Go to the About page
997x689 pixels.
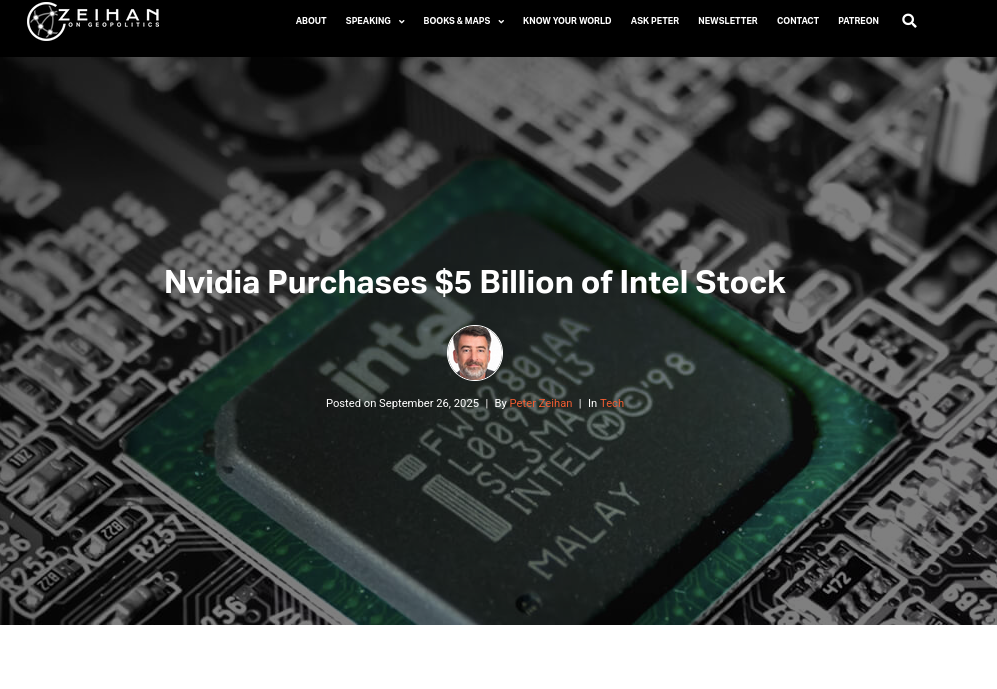click(x=311, y=21)
